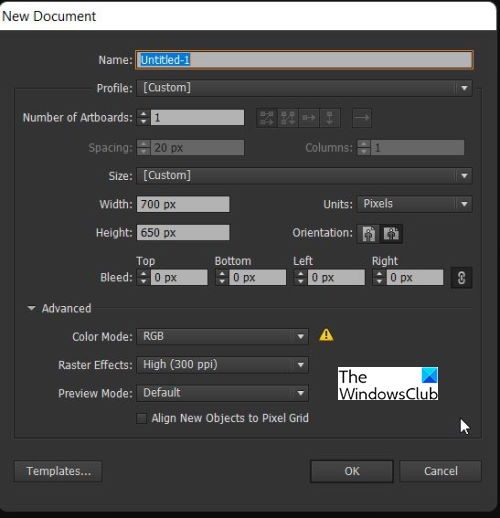Click the Cancel button
The height and width of the screenshot is (518, 500).
(440, 471)
